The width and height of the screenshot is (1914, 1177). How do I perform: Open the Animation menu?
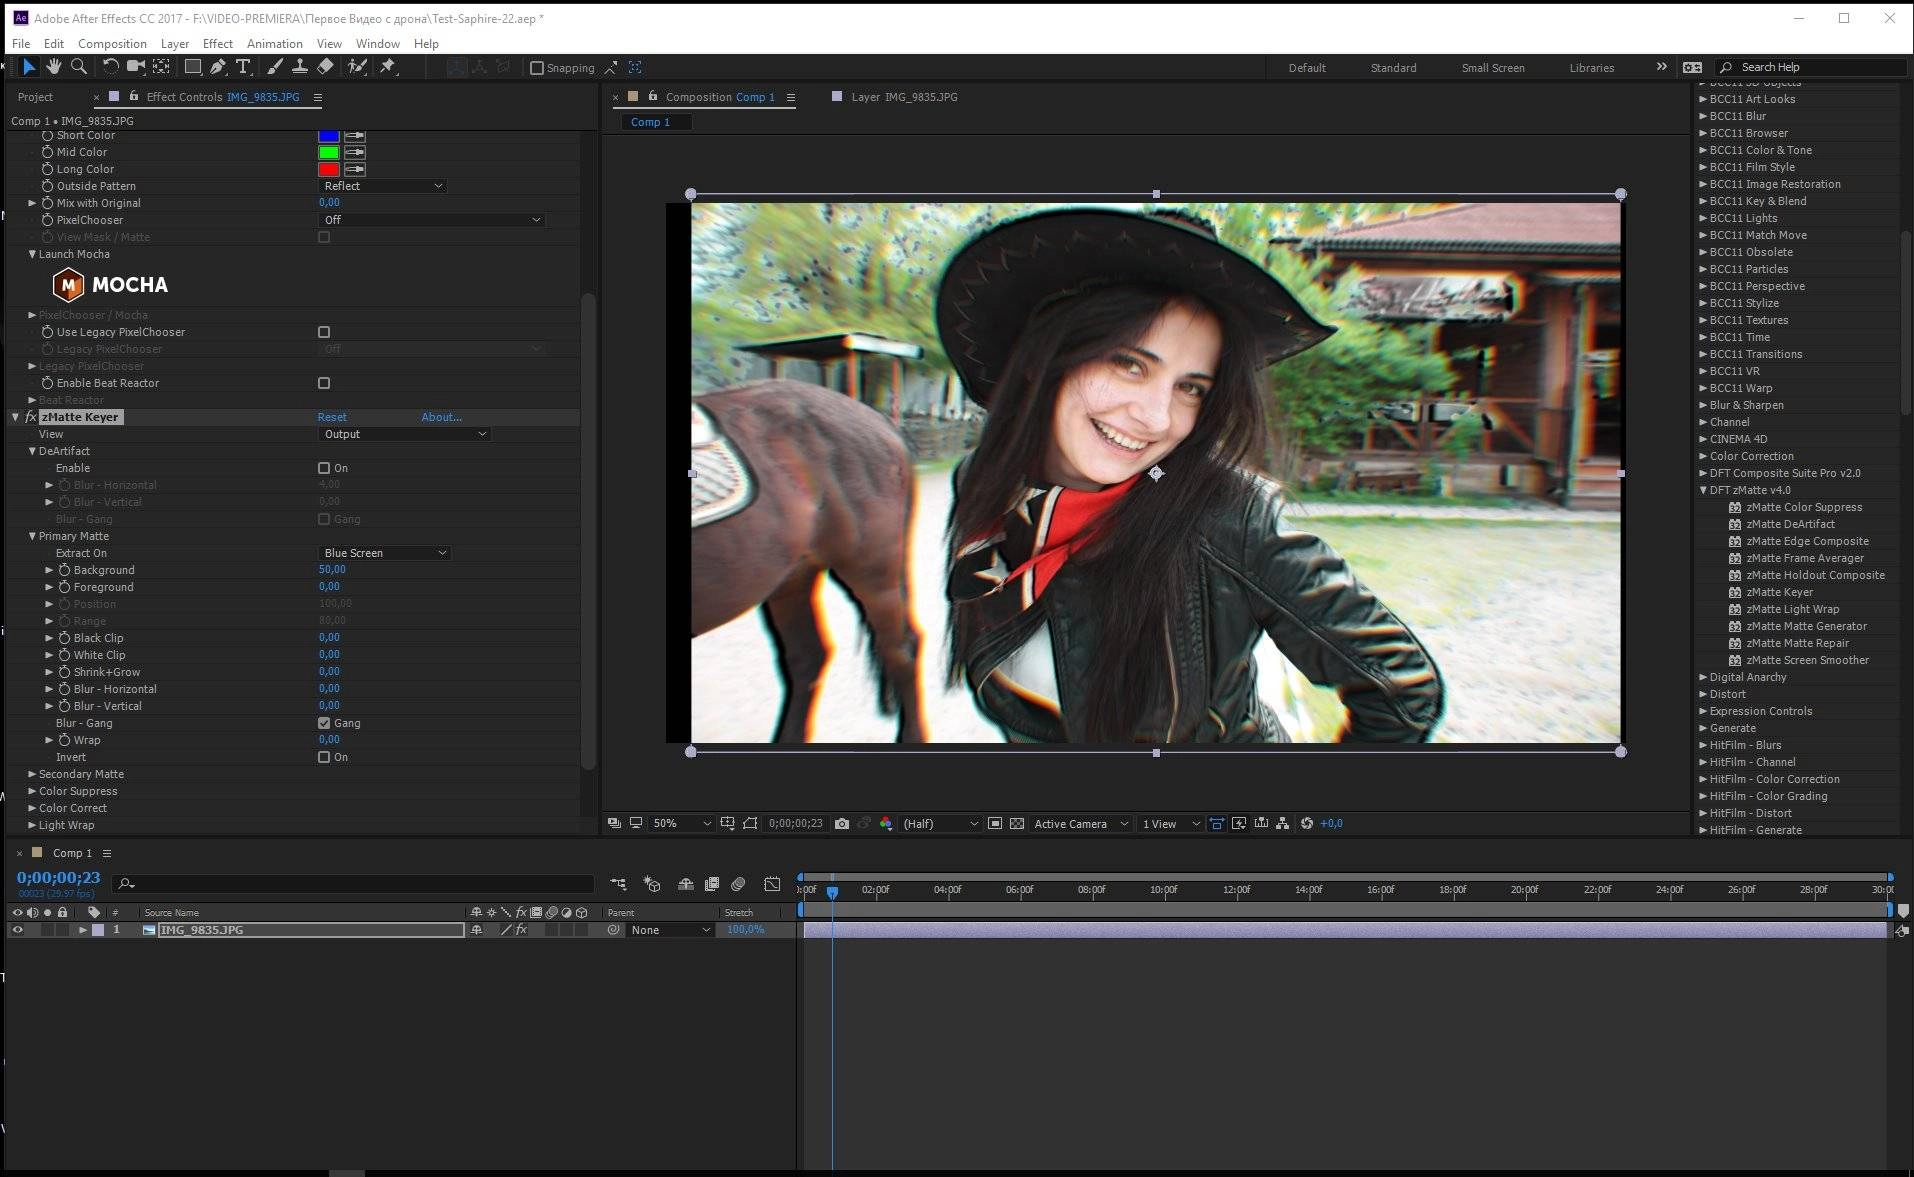274,44
